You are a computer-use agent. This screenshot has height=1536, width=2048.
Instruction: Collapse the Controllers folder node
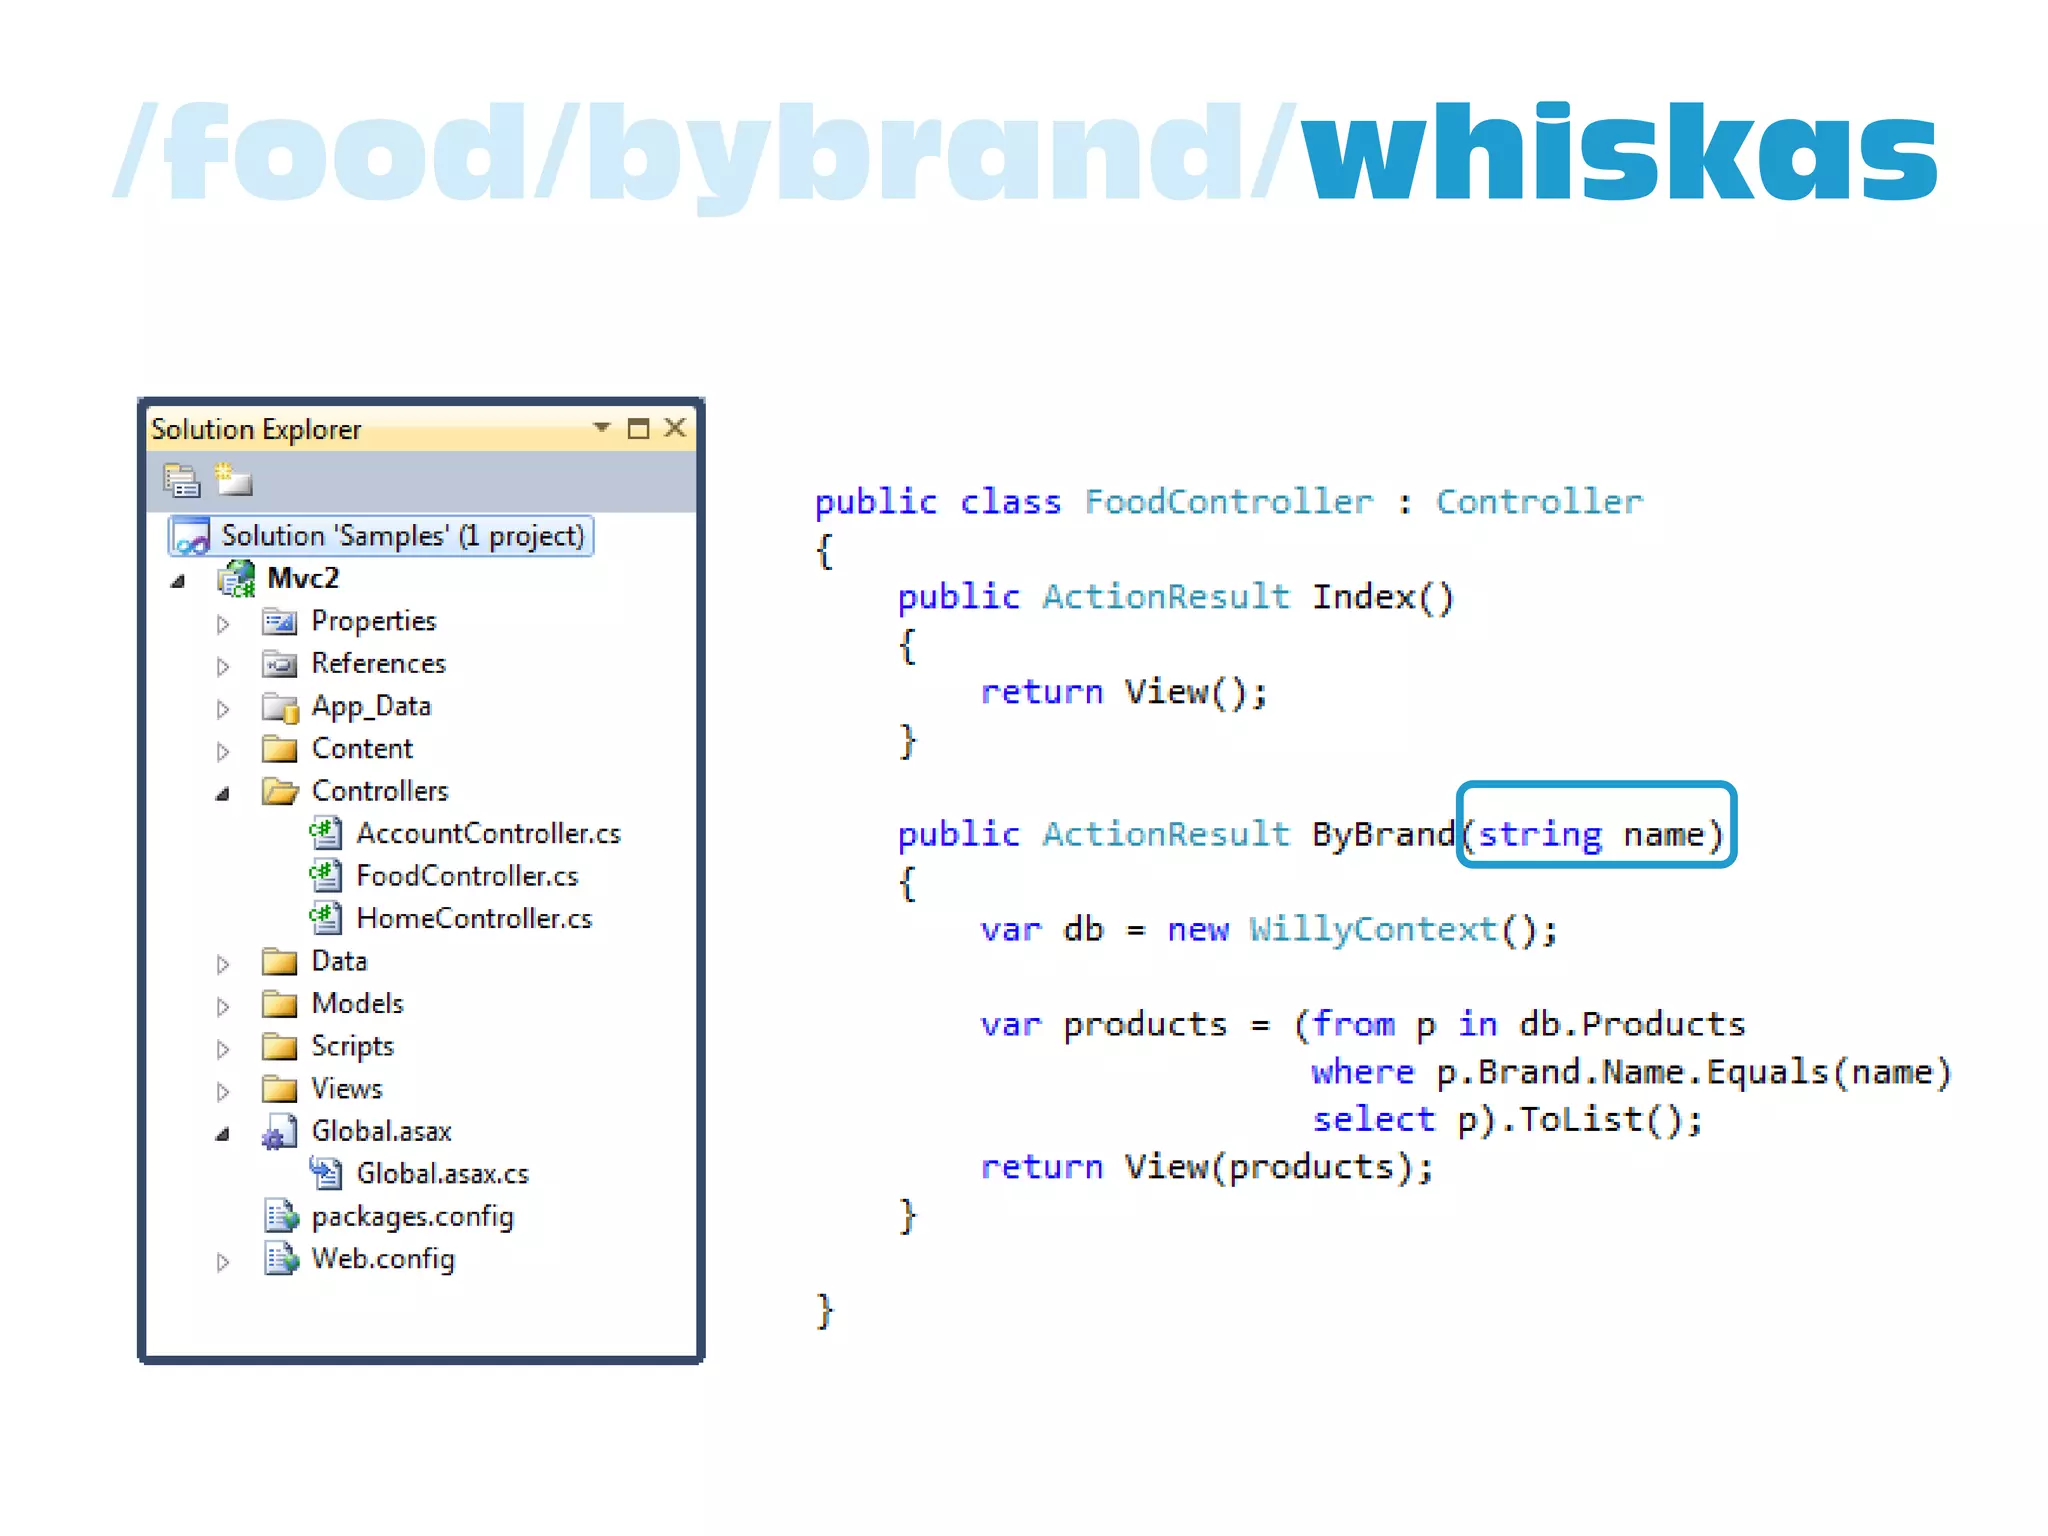click(x=223, y=793)
